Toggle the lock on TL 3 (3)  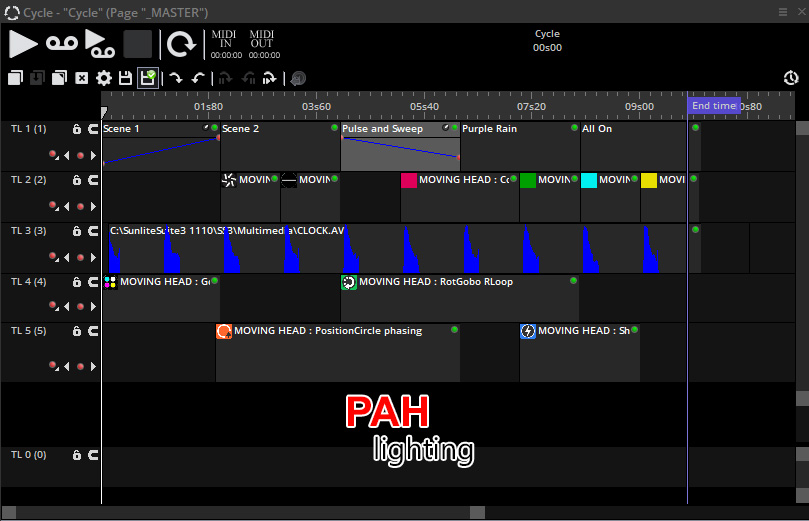pos(77,231)
